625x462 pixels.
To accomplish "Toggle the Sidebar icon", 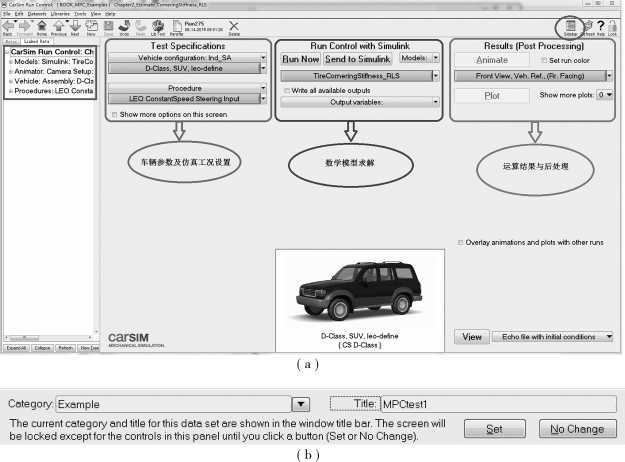I will [x=570, y=26].
